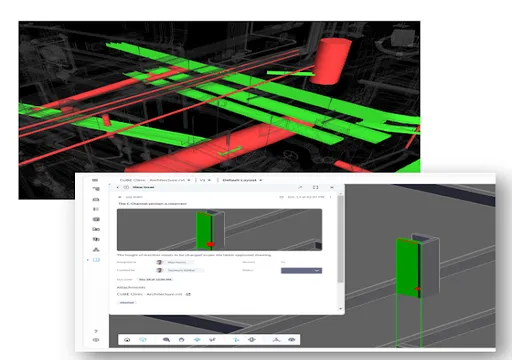Click the Internal tag under Attachments
This screenshot has height=360, width=512.
[x=127, y=302]
